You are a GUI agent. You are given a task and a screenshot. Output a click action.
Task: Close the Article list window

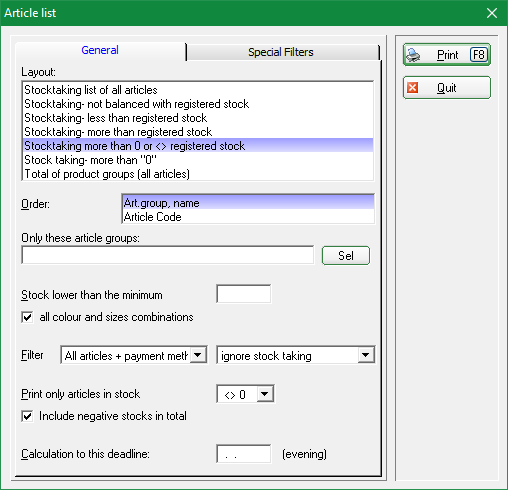click(x=492, y=13)
